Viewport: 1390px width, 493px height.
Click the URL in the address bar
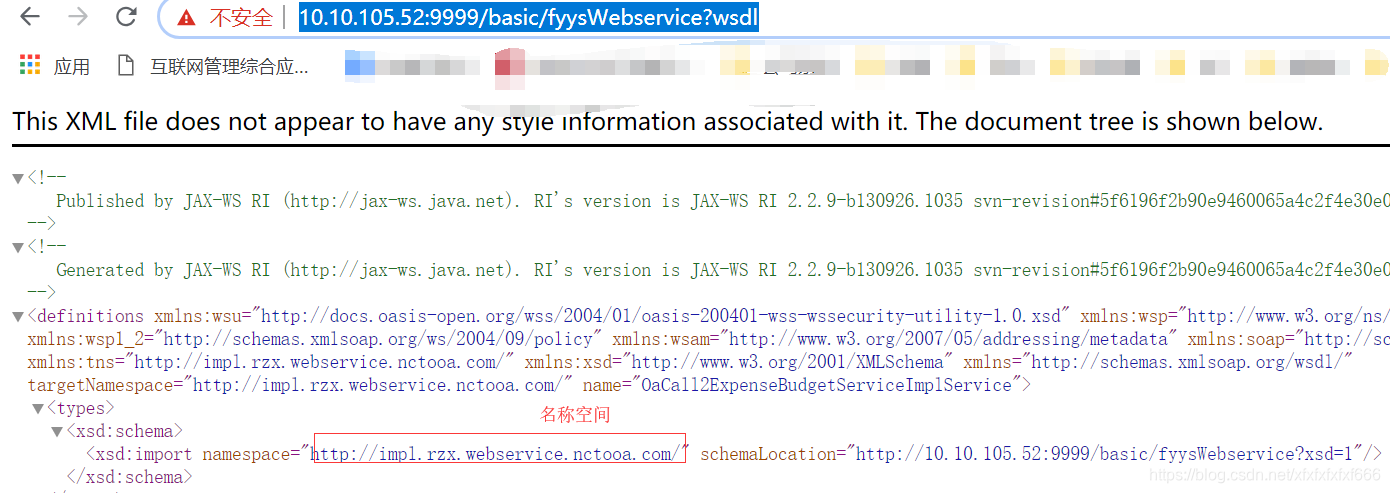529,18
